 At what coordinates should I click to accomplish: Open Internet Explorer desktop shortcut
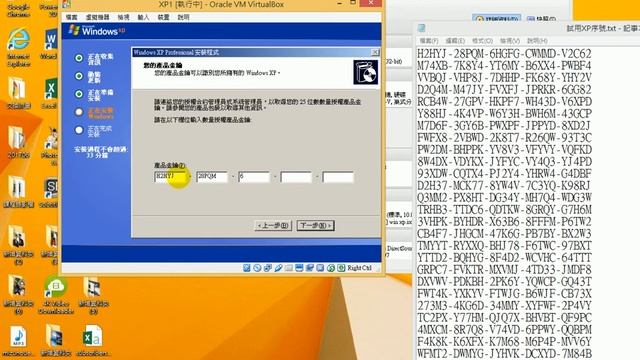[x=18, y=47]
